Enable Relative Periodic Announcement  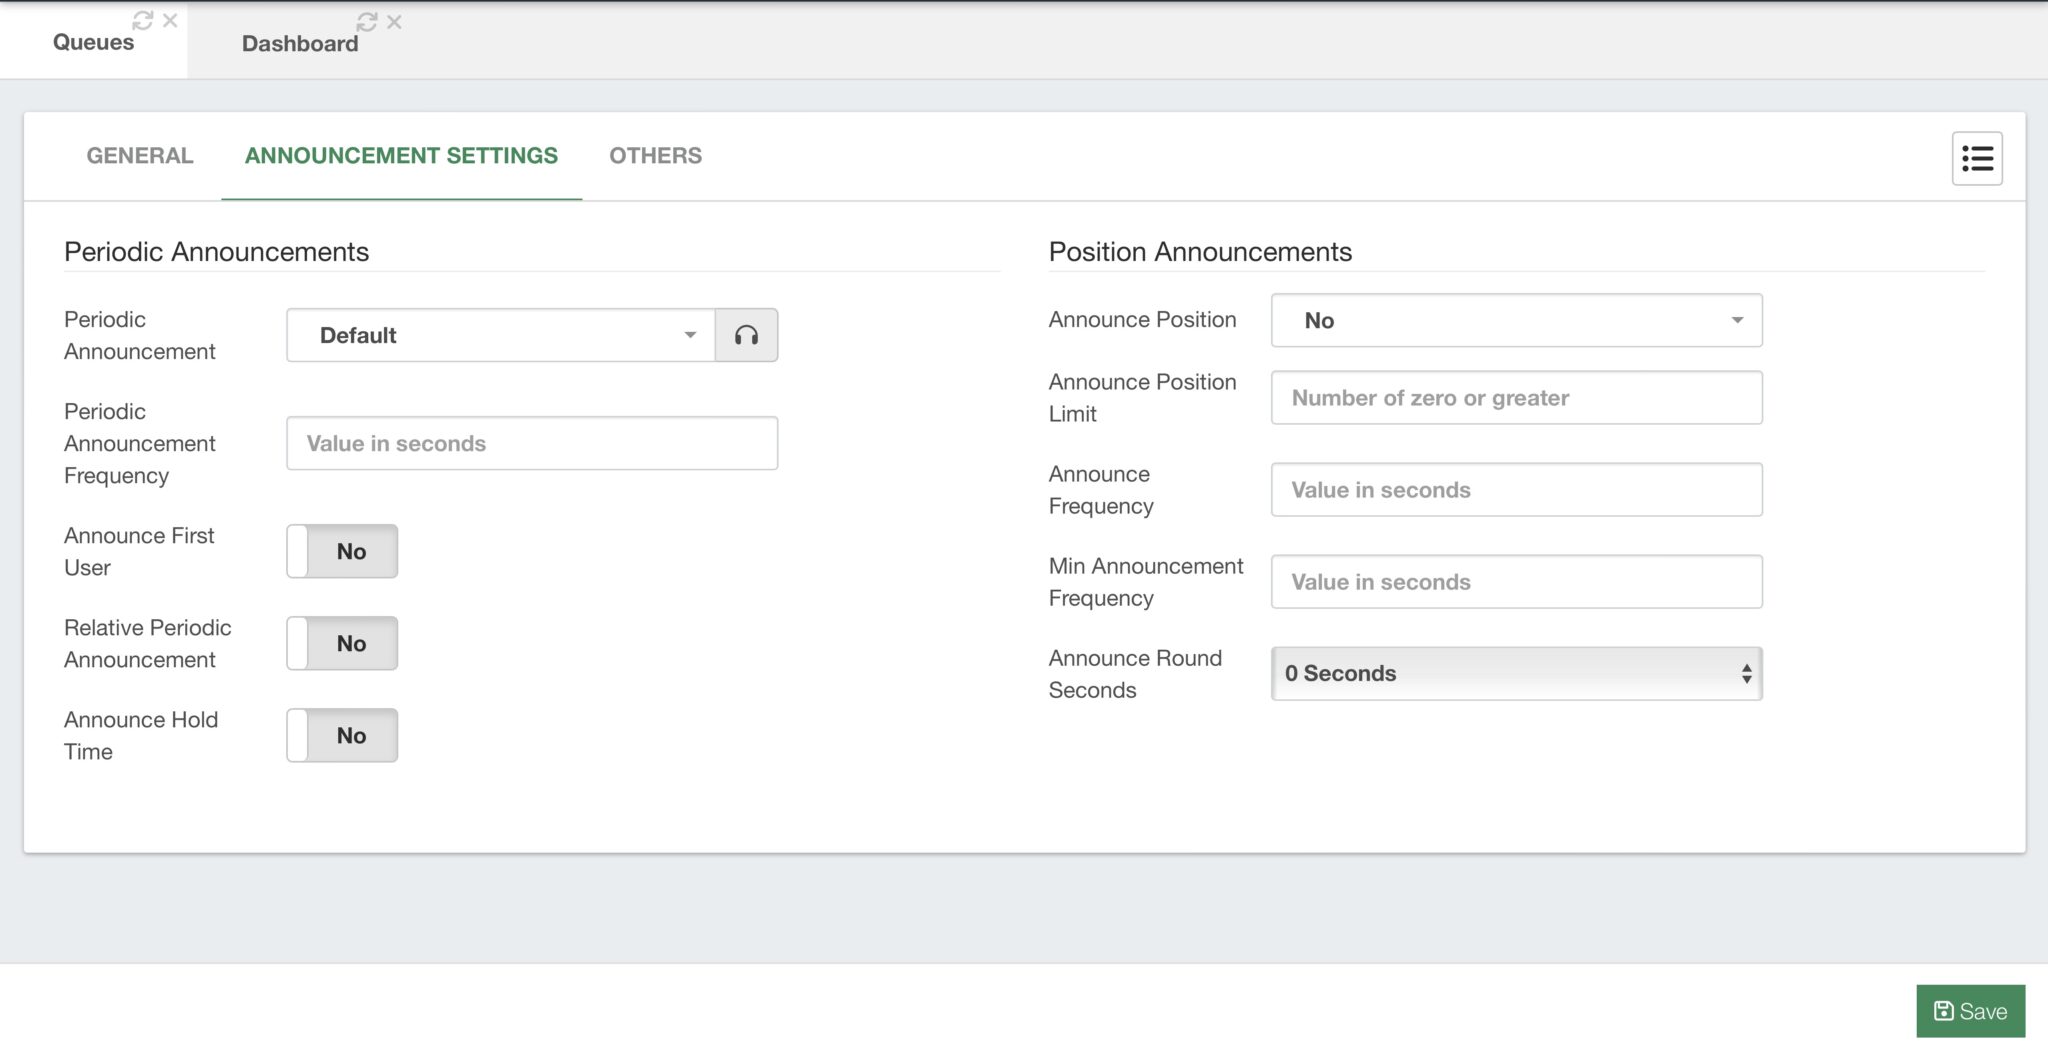[341, 643]
